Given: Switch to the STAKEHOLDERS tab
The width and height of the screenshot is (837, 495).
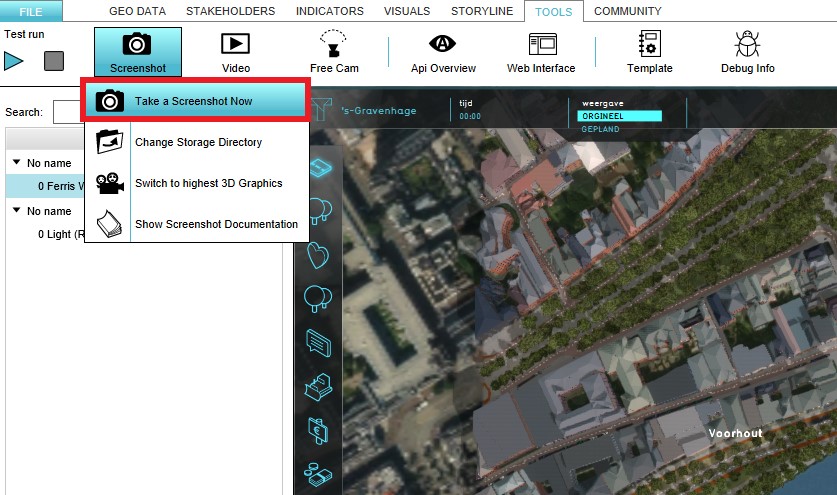Looking at the screenshot, I should pos(231,11).
